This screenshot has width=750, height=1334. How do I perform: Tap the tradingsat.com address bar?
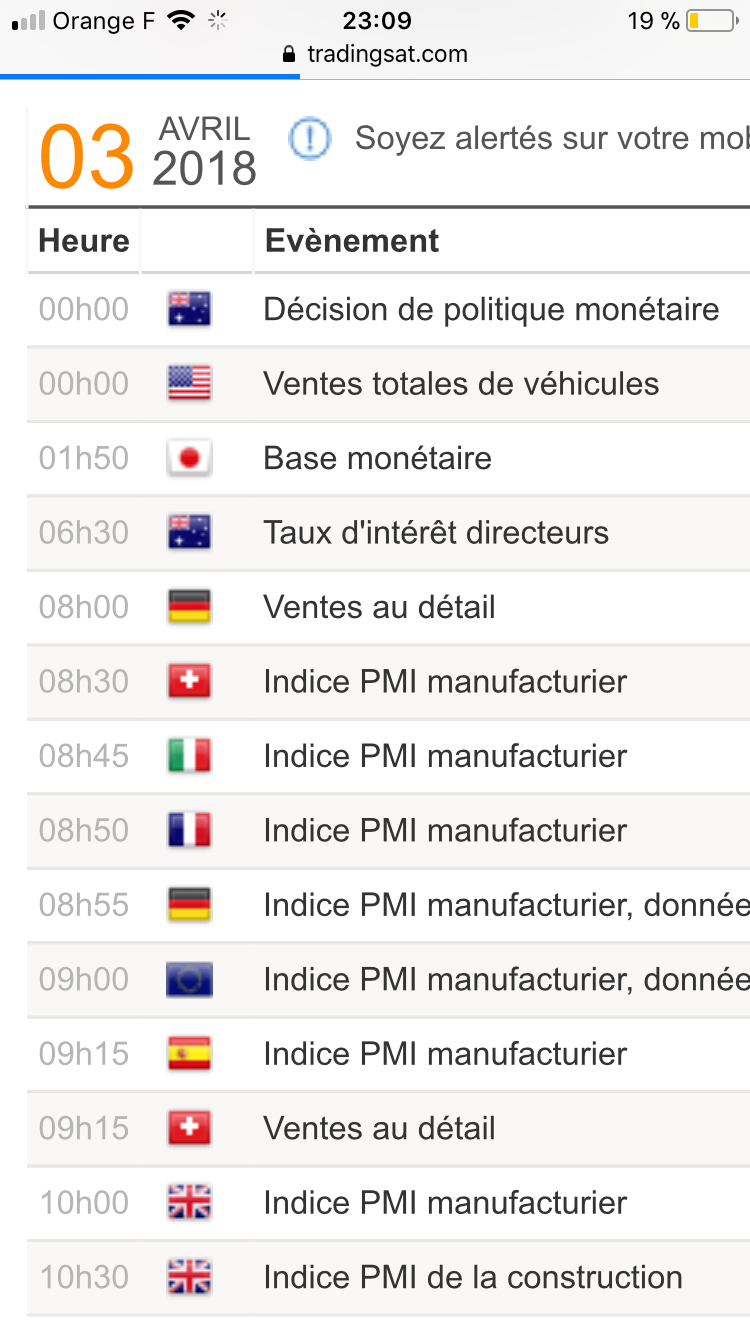(x=386, y=54)
